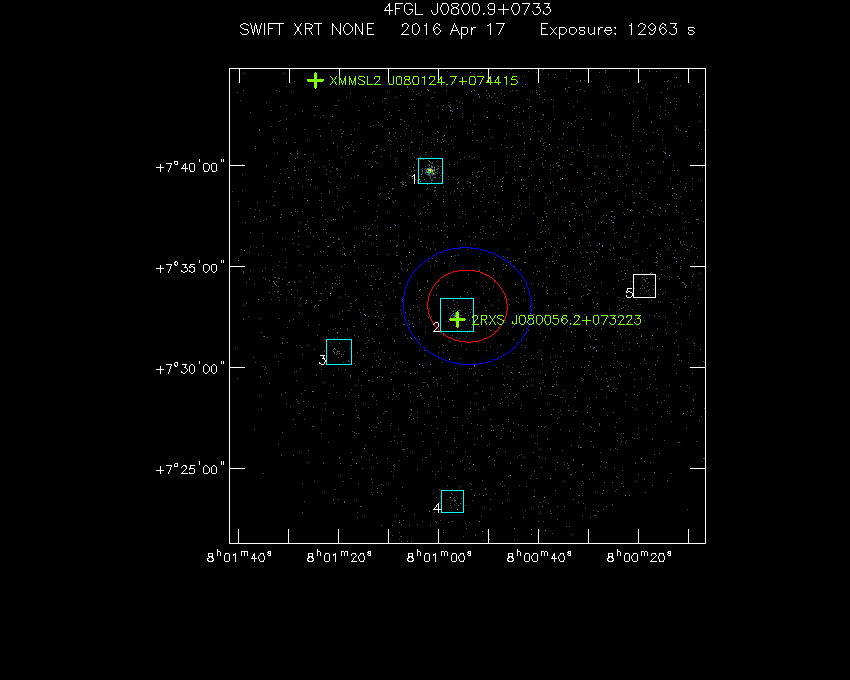
Task: Click the source number label 1
Action: [414, 179]
